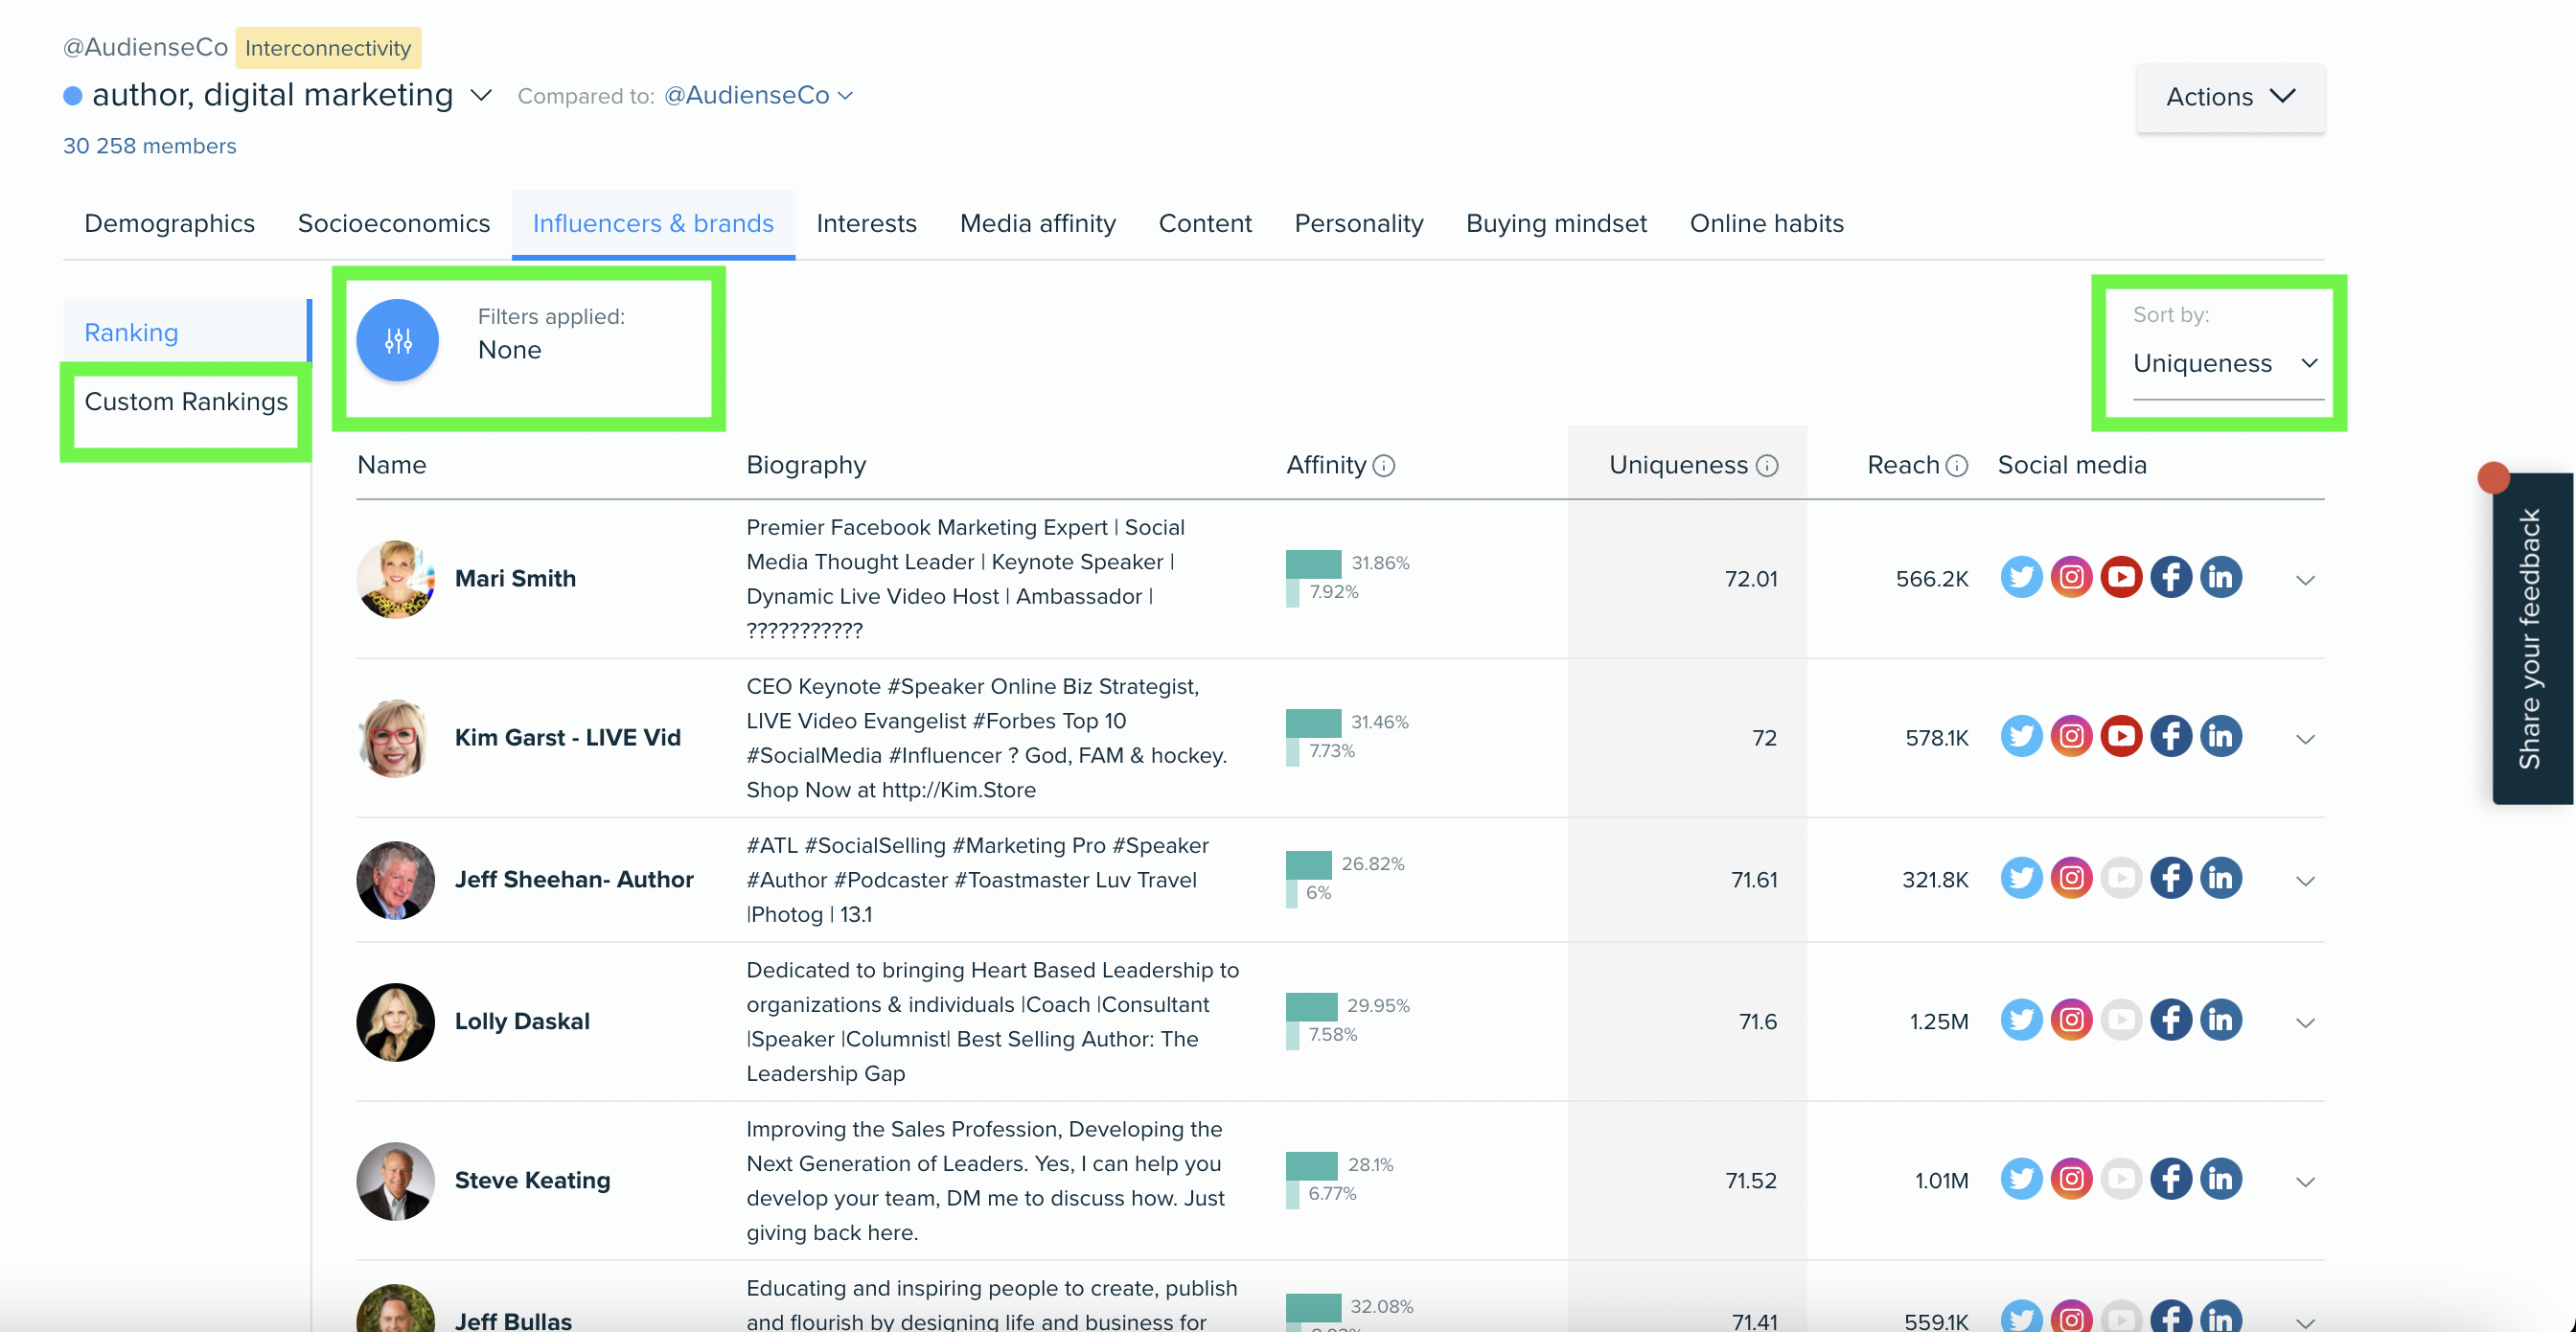Select Ranking in the side menu
Screen dimensions: 2576x1332
pyautogui.click(x=186, y=332)
